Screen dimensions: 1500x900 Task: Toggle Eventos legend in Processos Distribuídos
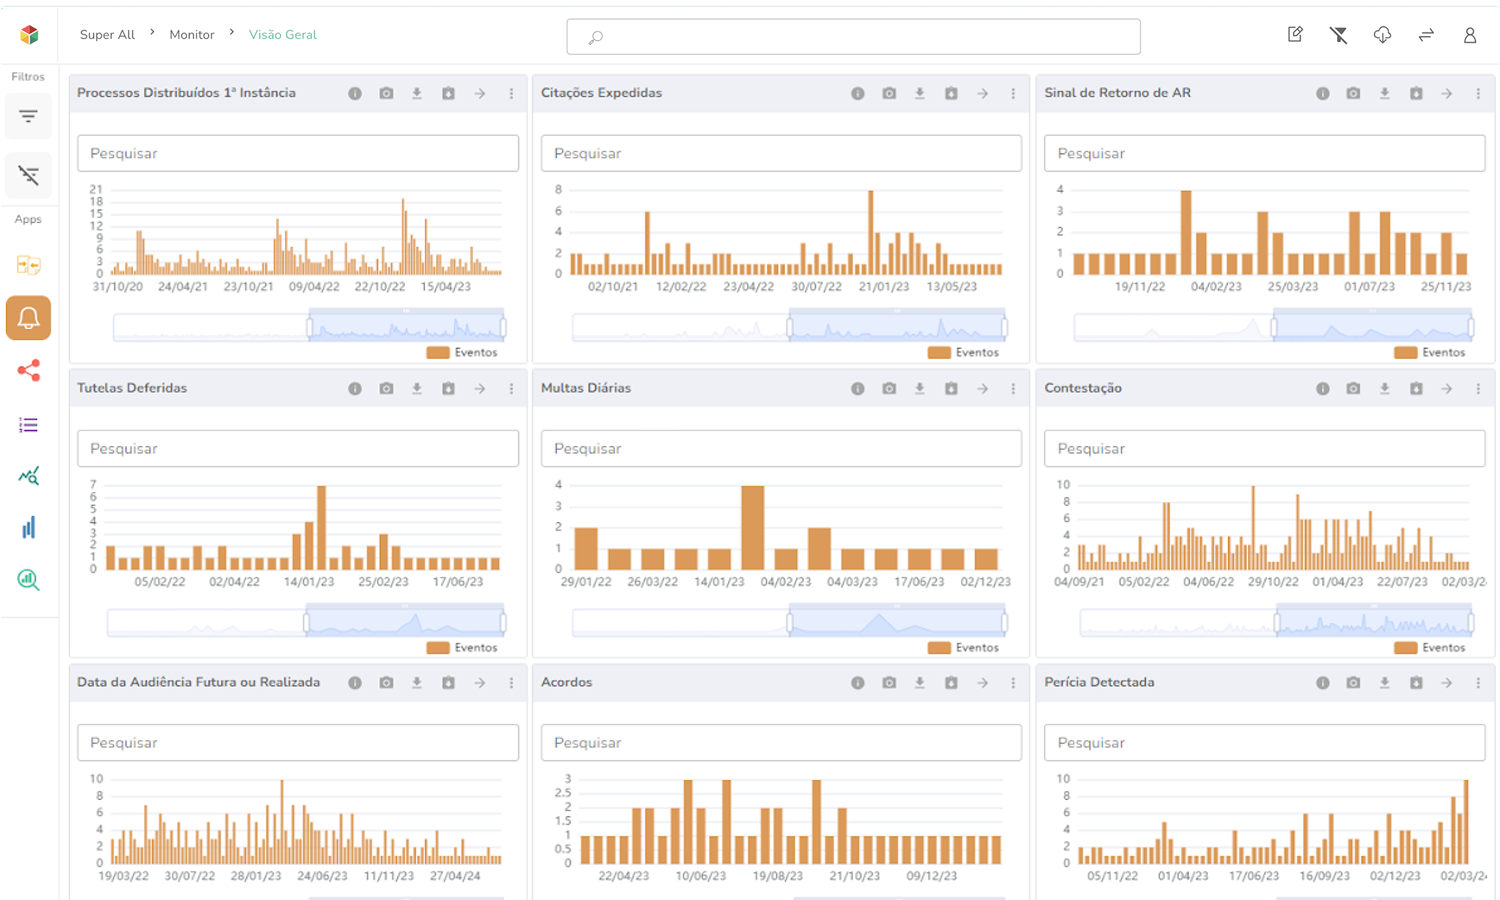(462, 352)
